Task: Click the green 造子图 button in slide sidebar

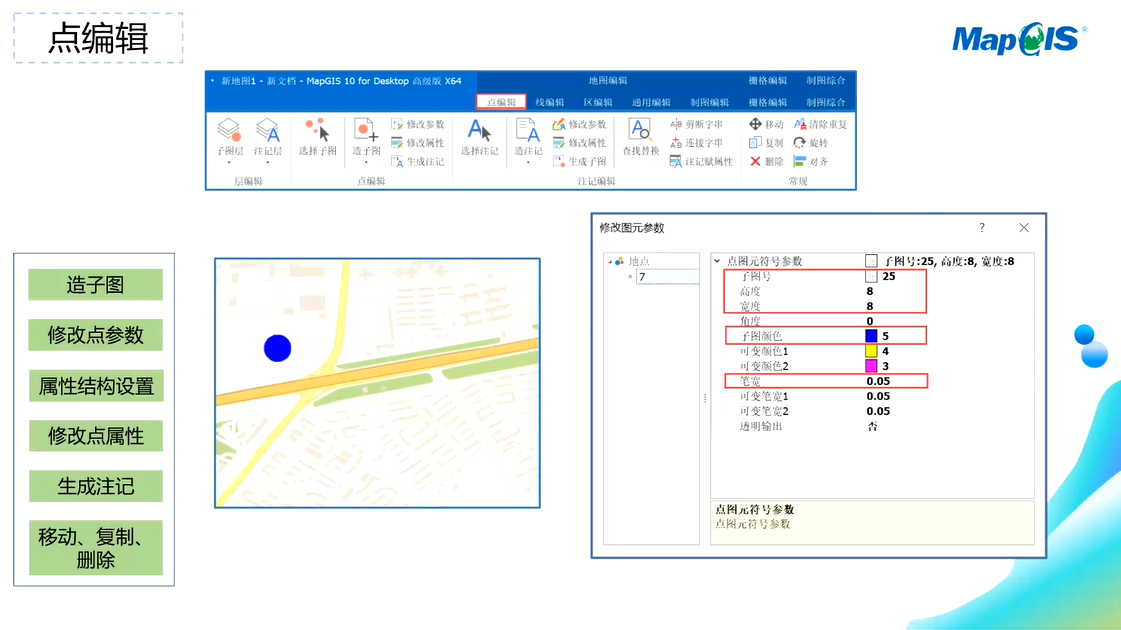Action: (95, 285)
